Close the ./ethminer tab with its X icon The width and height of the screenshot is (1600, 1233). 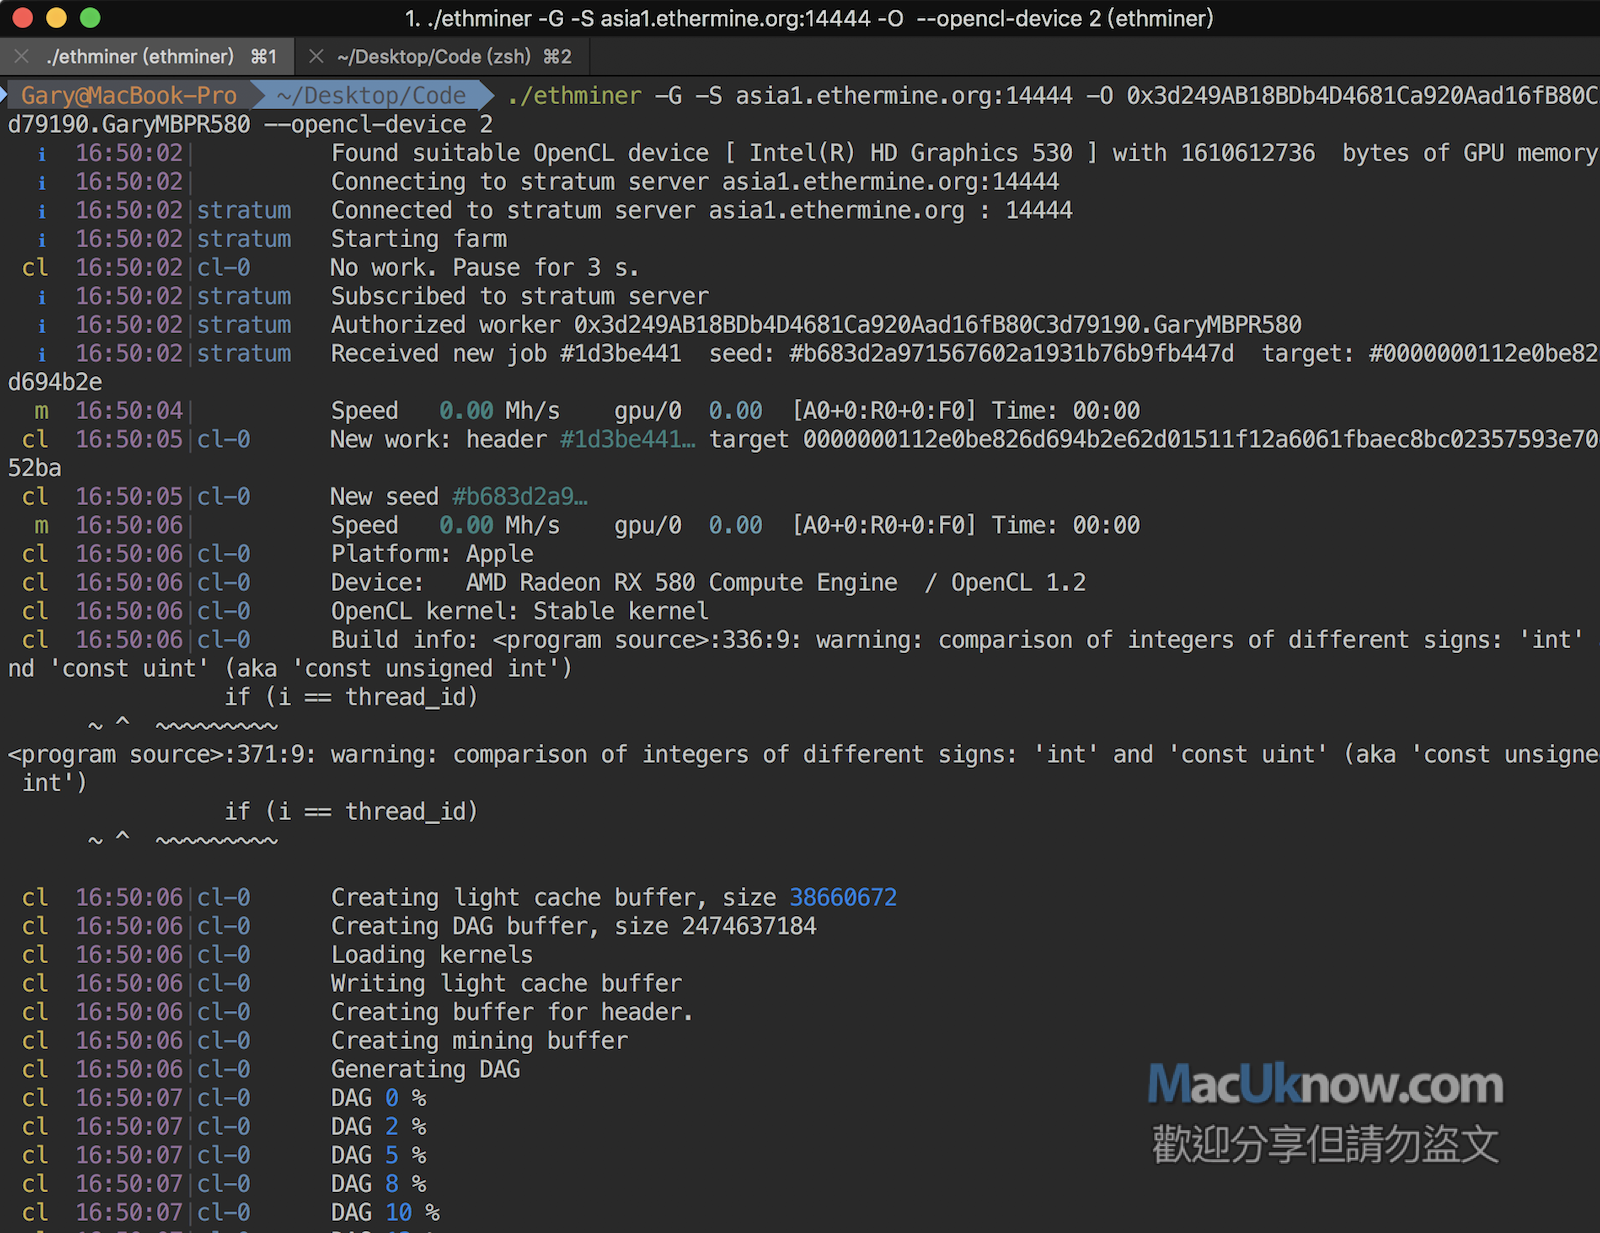(22, 57)
